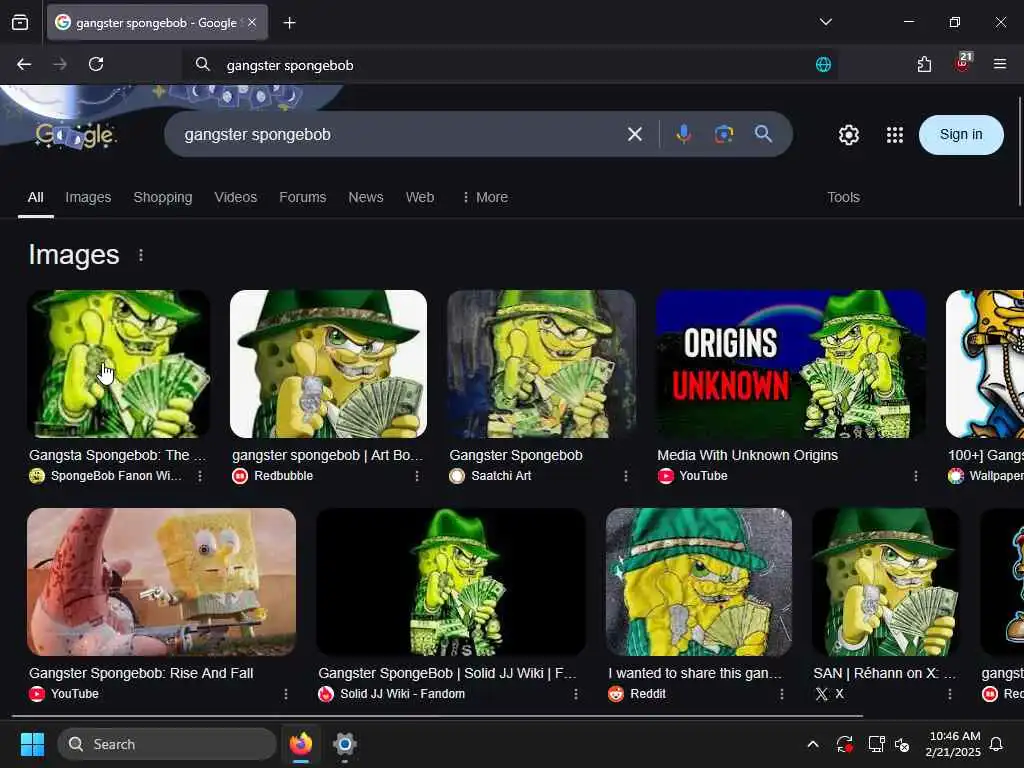
Task: Select the All results tab
Action: point(35,197)
